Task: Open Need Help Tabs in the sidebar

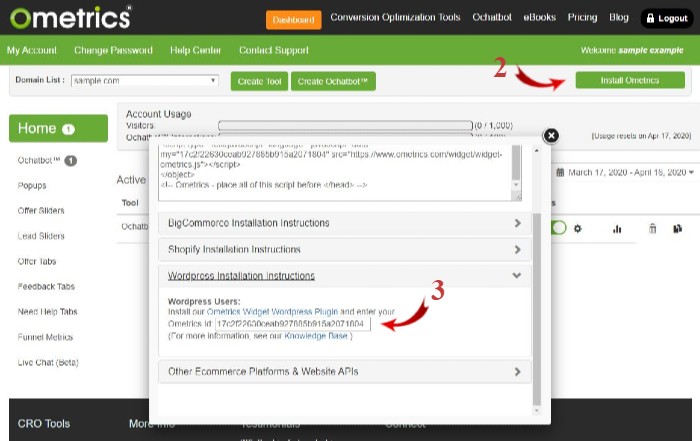Action: (47, 312)
